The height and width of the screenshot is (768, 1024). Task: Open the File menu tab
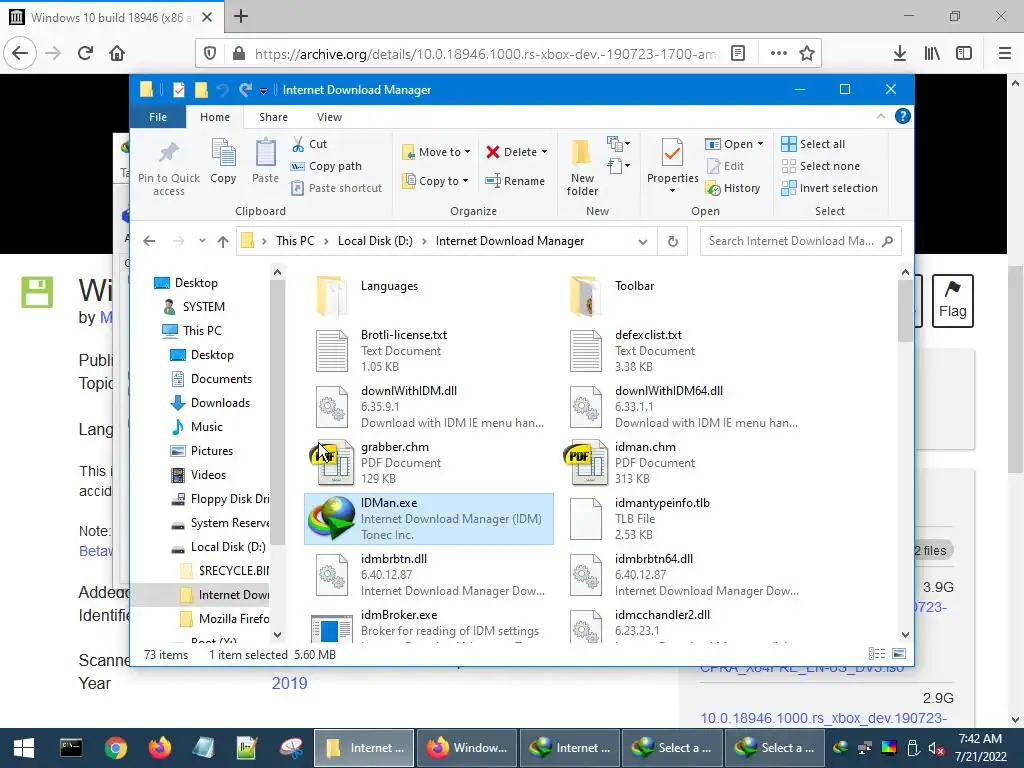click(158, 117)
